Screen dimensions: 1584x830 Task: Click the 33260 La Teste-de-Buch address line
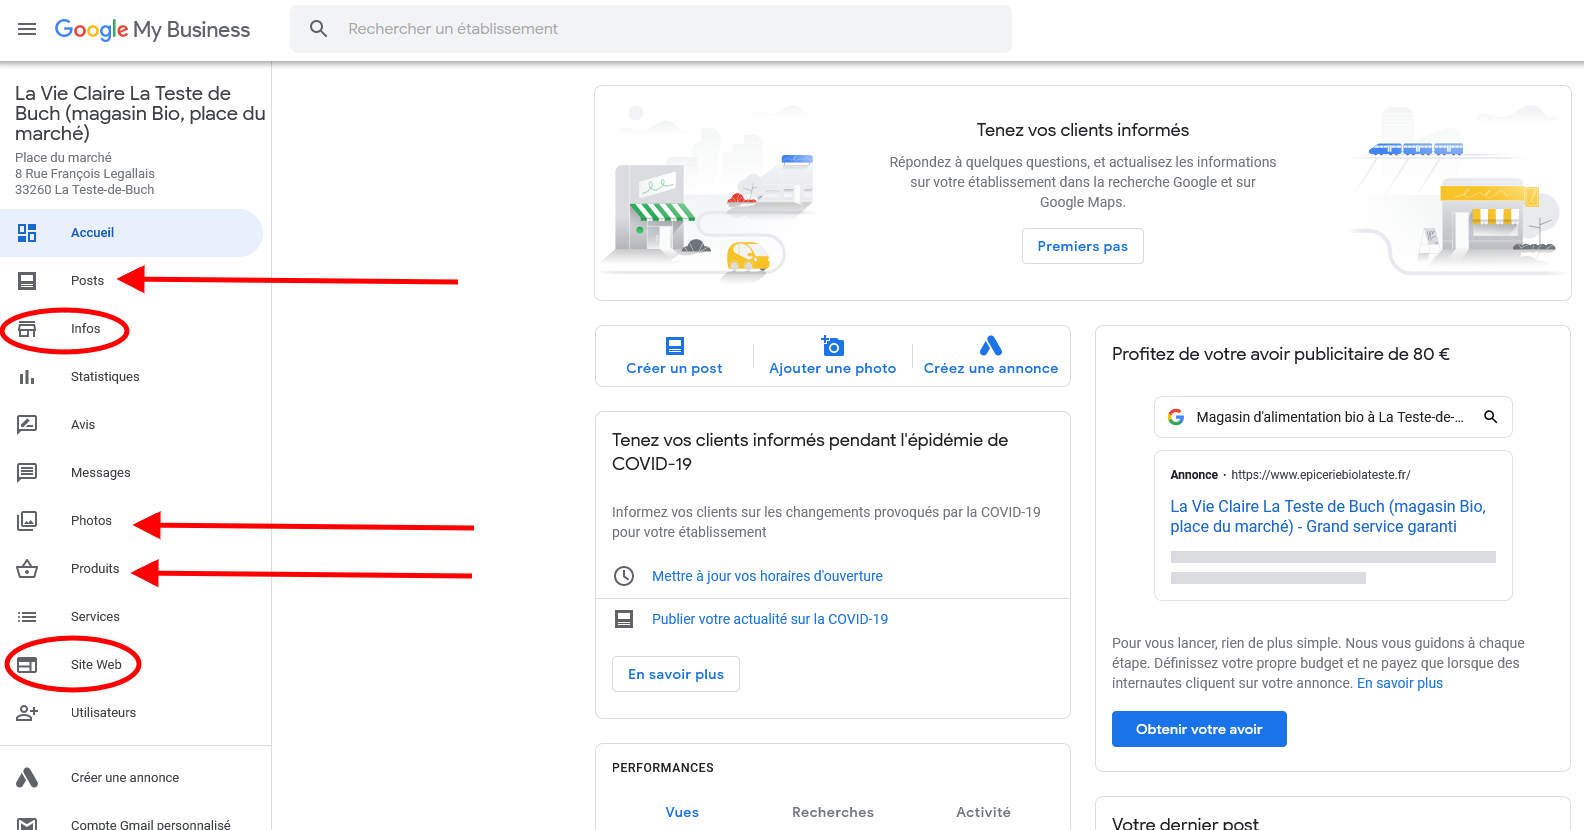85,190
